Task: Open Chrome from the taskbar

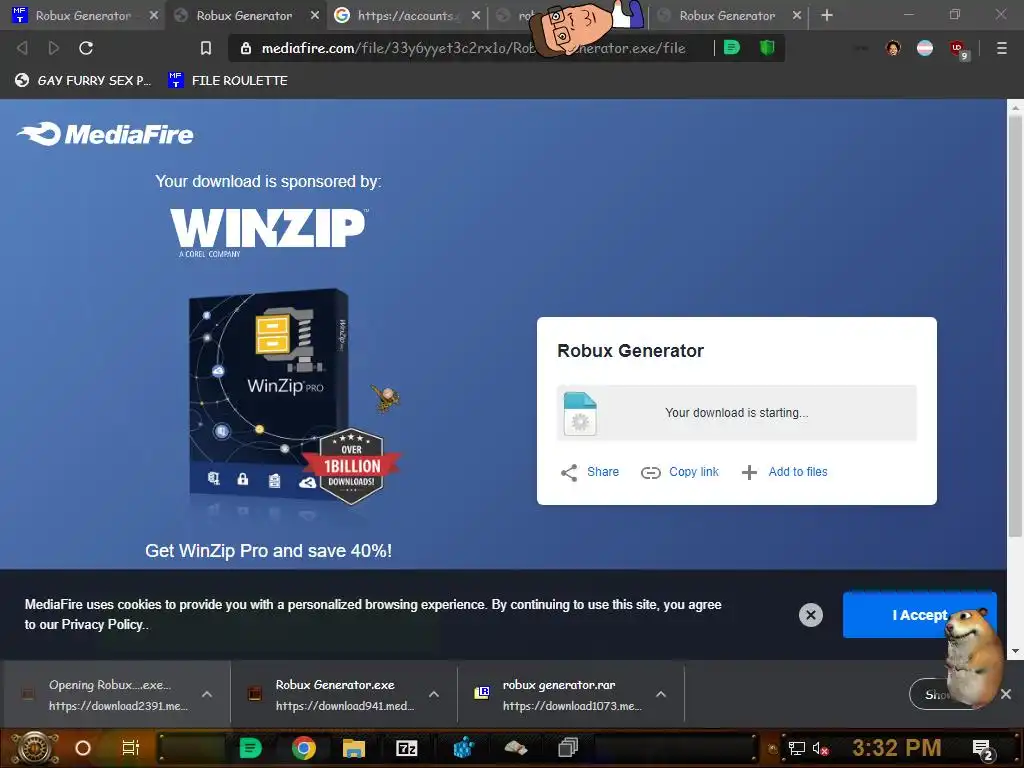Action: click(304, 748)
